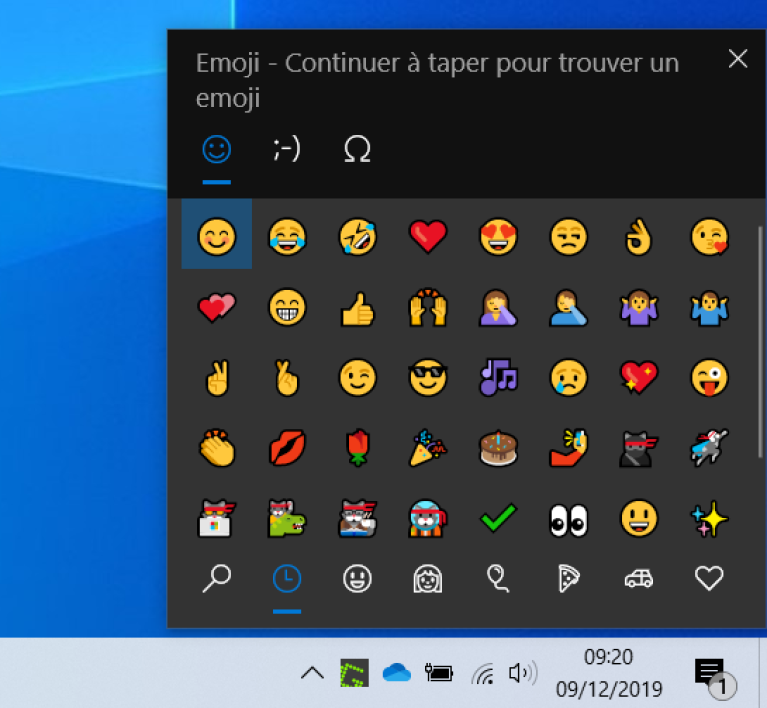Switch to the kaomoji ;-) tab
767x708 pixels.
pyautogui.click(x=286, y=150)
